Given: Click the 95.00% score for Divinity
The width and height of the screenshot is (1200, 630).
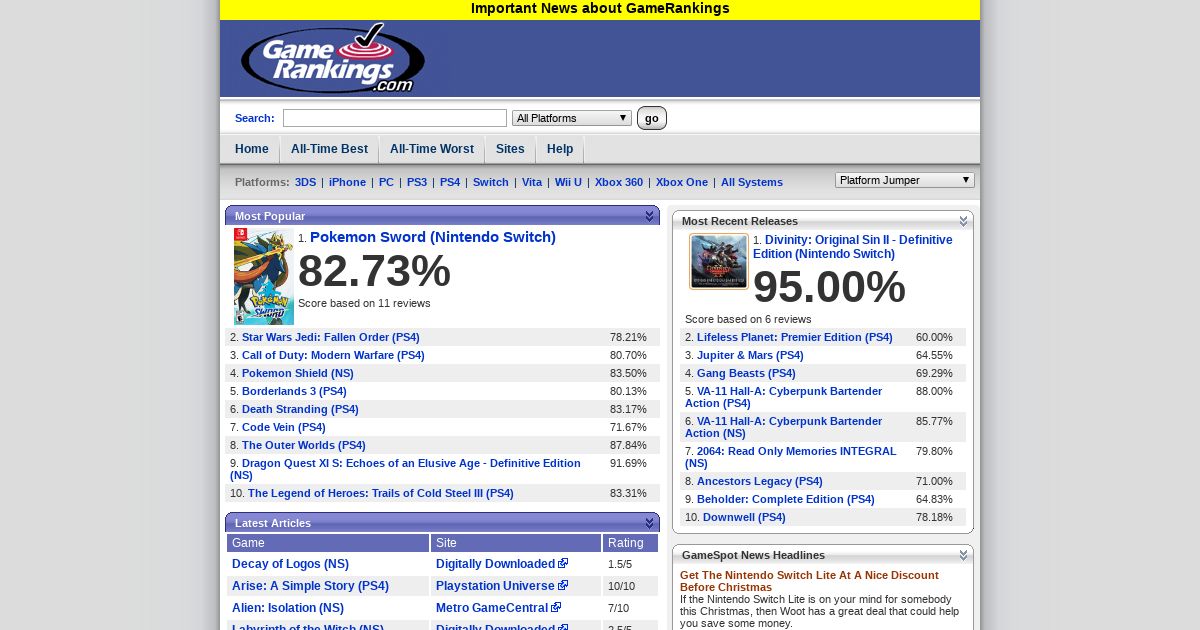Looking at the screenshot, I should click(x=829, y=288).
